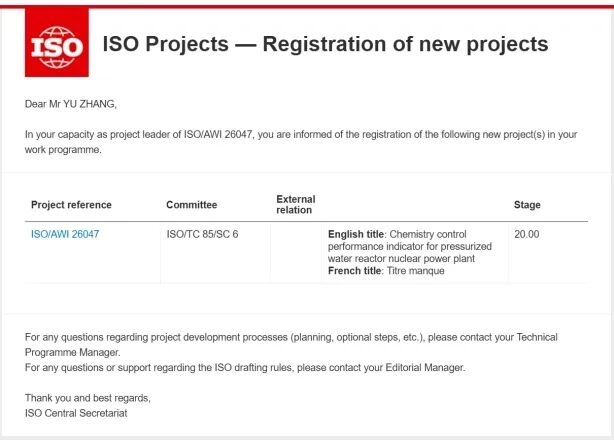This screenshot has width=614, height=441.
Task: Click the 'Project reference' column header
Action: pos(71,205)
